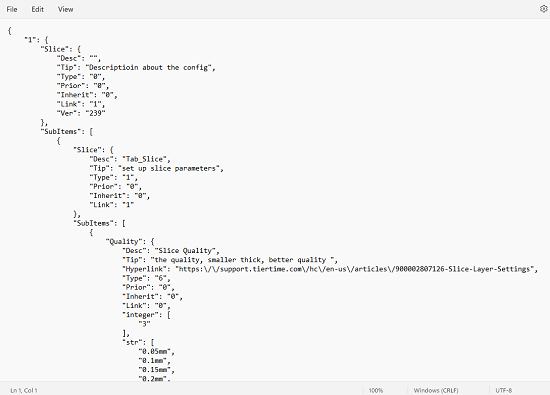Screen dimensions: 550x395
Task: Click the "Slice Quality" description value
Action: click(x=187, y=251)
